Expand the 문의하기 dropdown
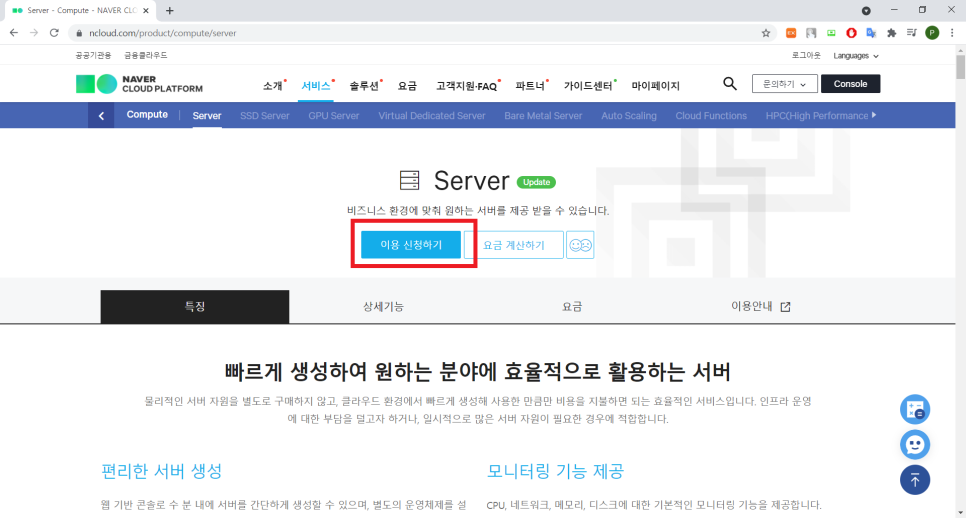Image resolution: width=966 pixels, height=518 pixels. 784,84
